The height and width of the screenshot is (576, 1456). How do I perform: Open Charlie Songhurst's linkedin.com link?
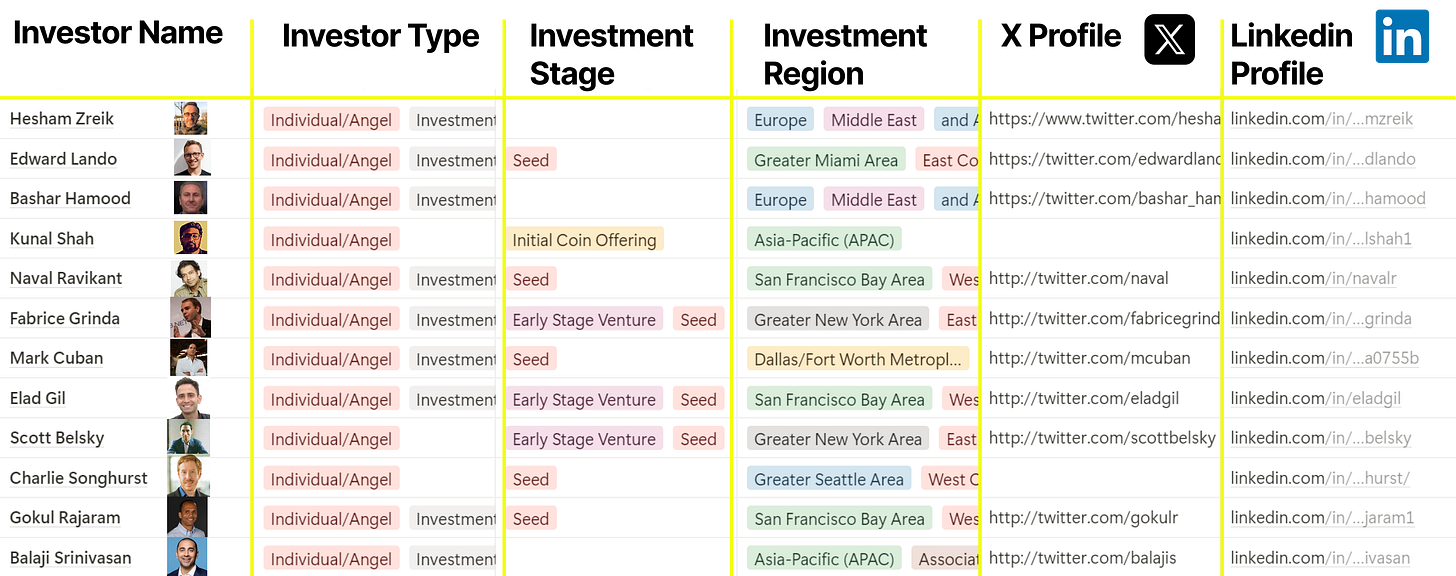(x=1320, y=478)
